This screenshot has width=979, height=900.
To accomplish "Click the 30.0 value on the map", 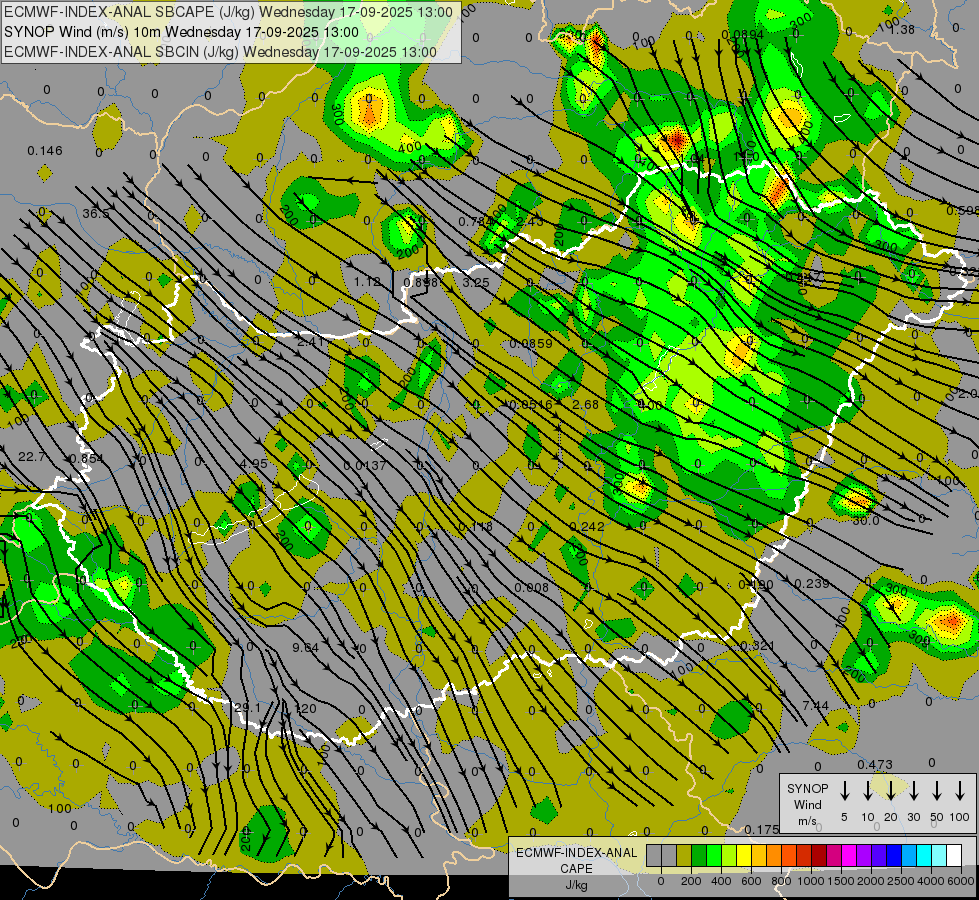I will click(x=866, y=520).
